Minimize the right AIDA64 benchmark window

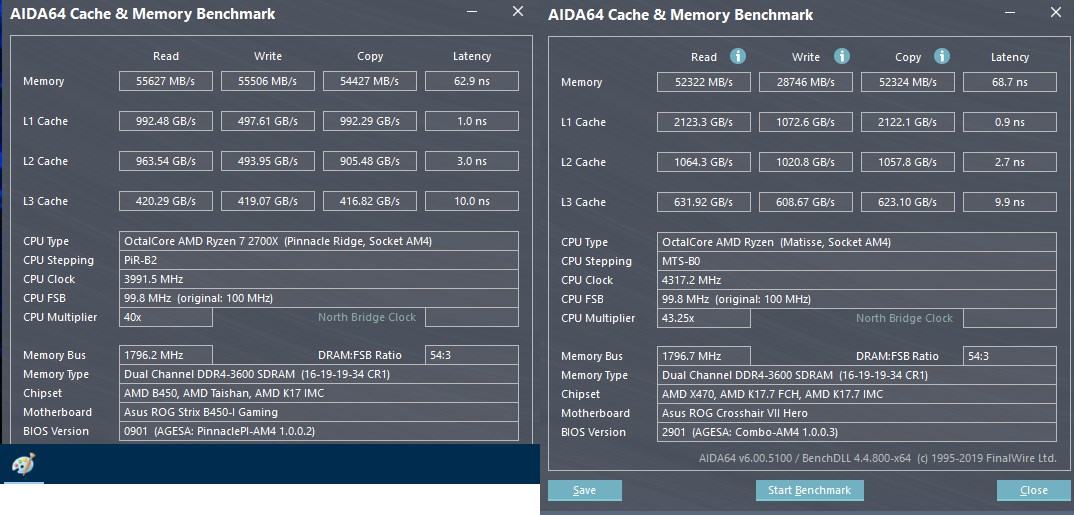1010,12
